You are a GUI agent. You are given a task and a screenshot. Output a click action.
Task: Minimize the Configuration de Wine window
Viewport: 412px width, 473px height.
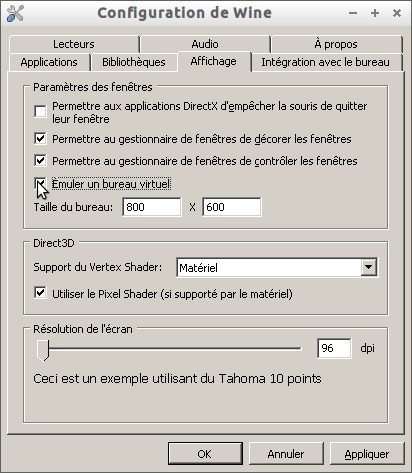[x=353, y=13]
